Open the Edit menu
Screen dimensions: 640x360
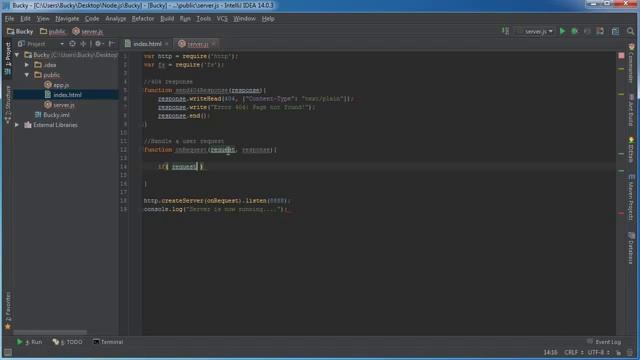pos(25,19)
